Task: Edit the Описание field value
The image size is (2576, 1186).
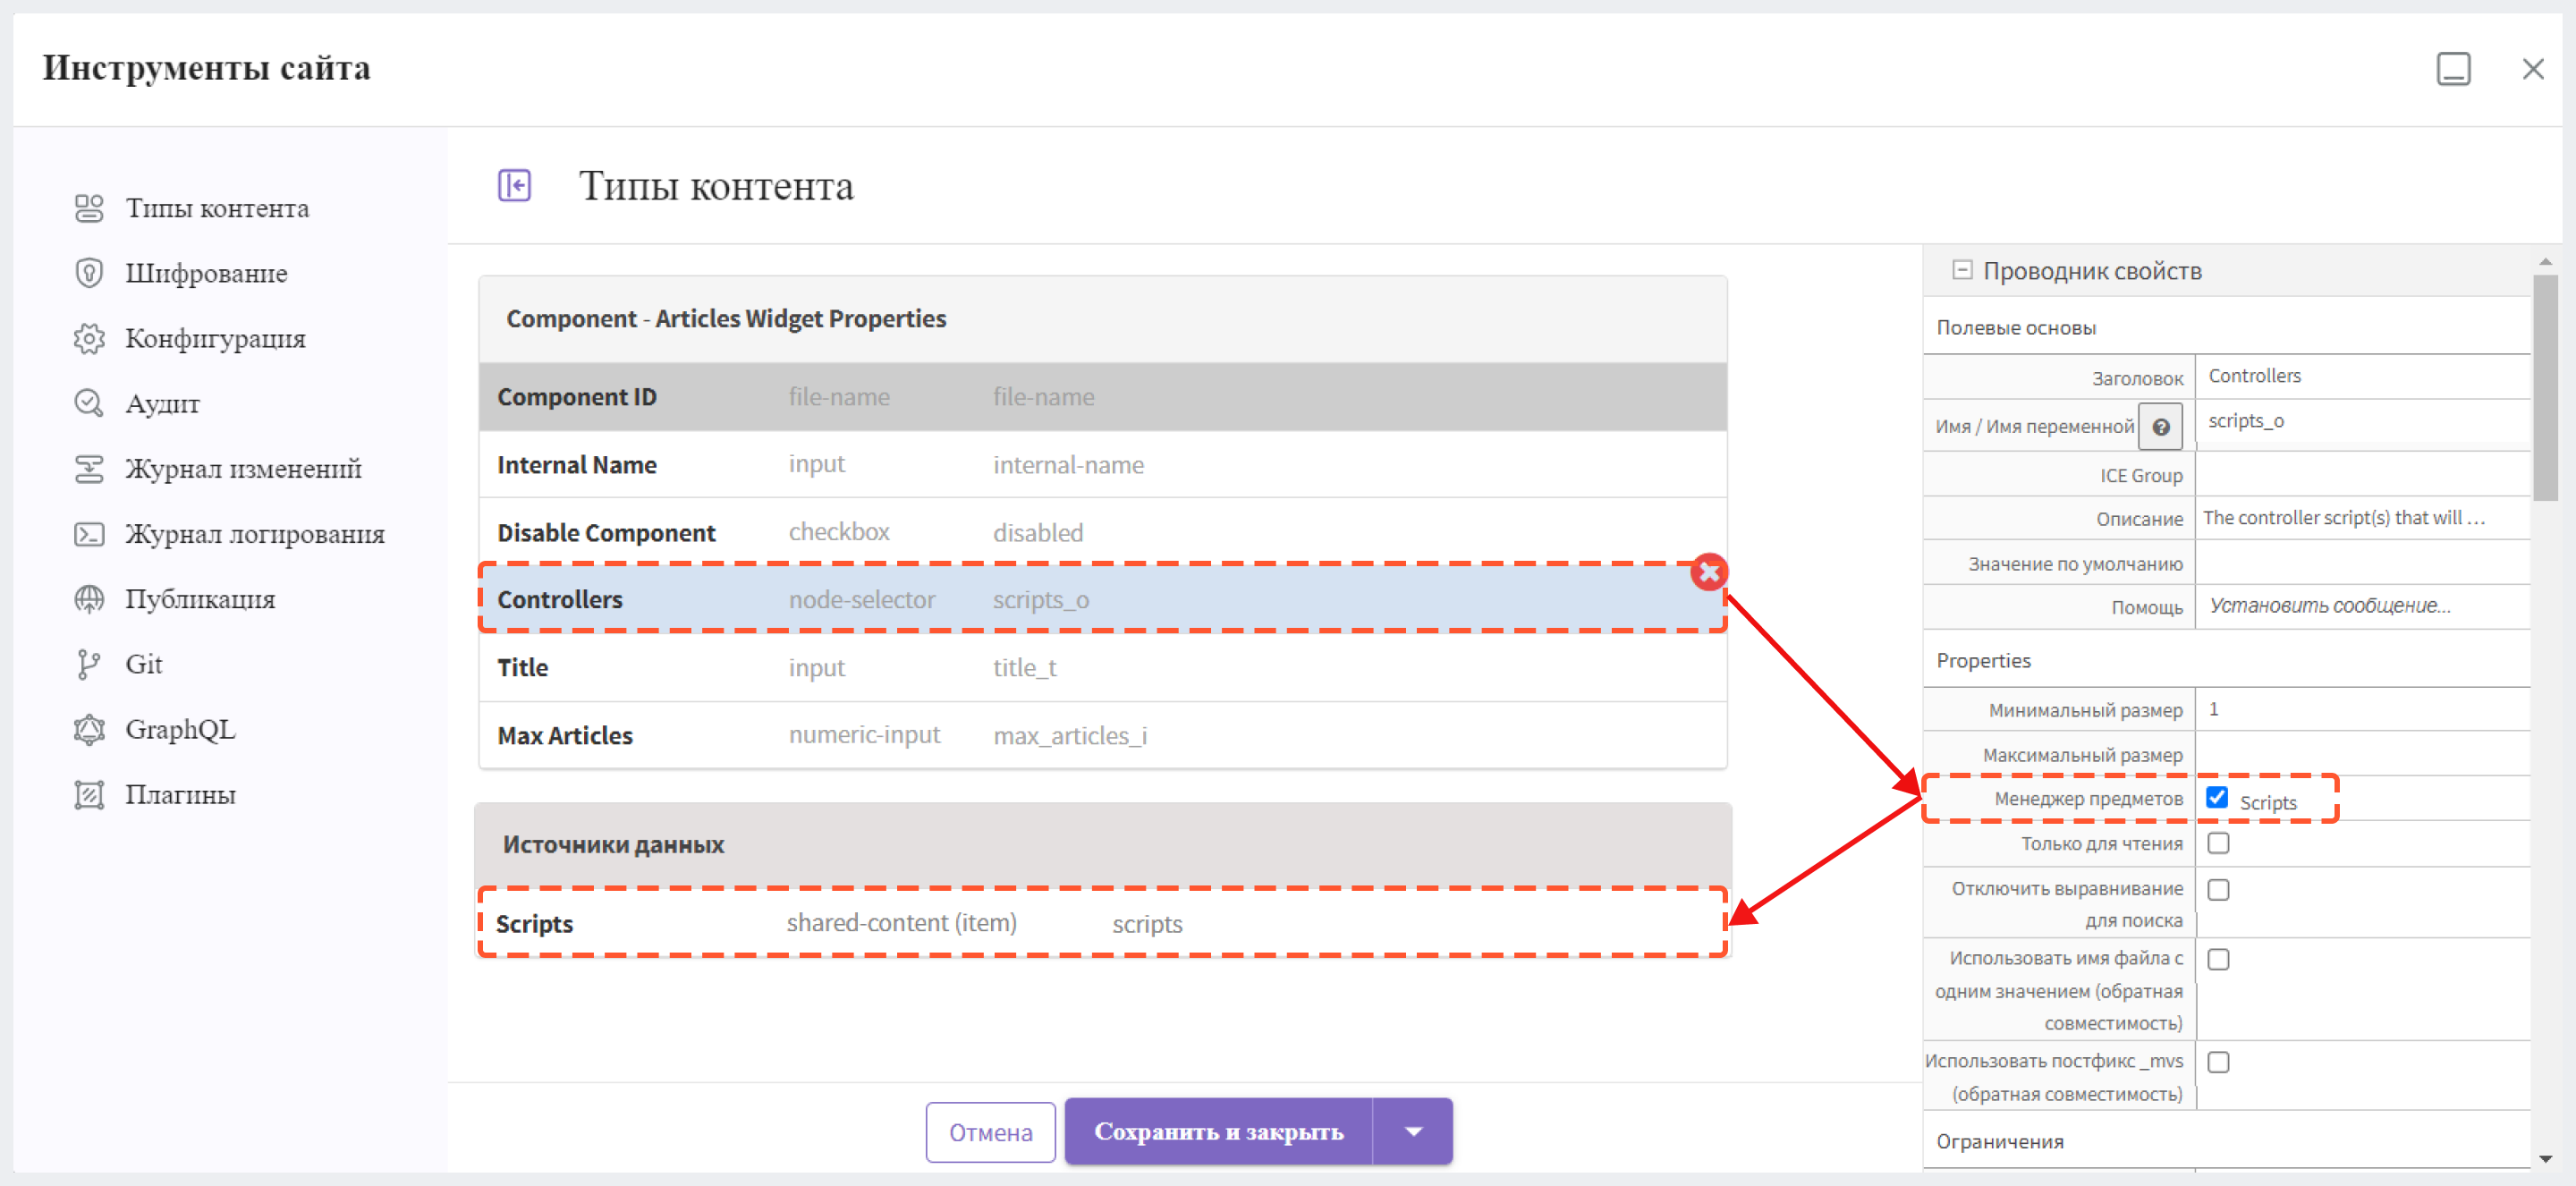Action: tap(2361, 518)
